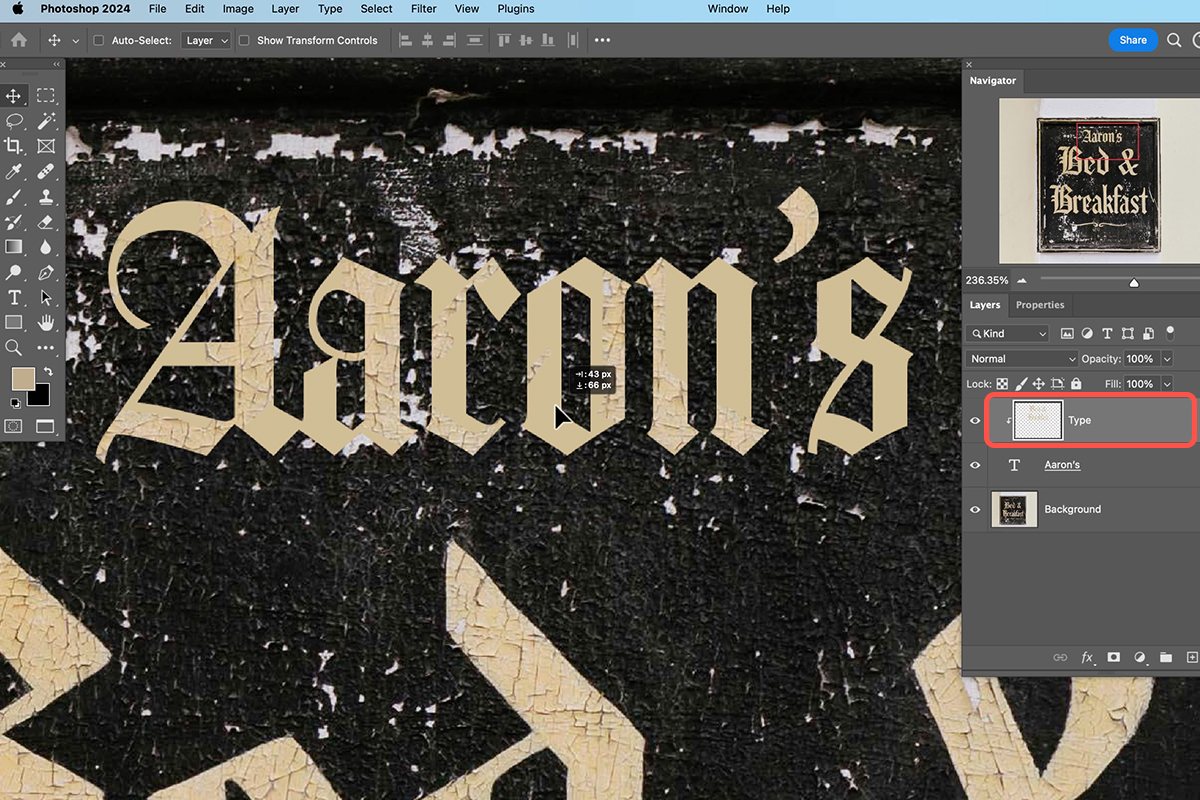Select the Horizontal Type tool
The image size is (1200, 800).
(14, 298)
